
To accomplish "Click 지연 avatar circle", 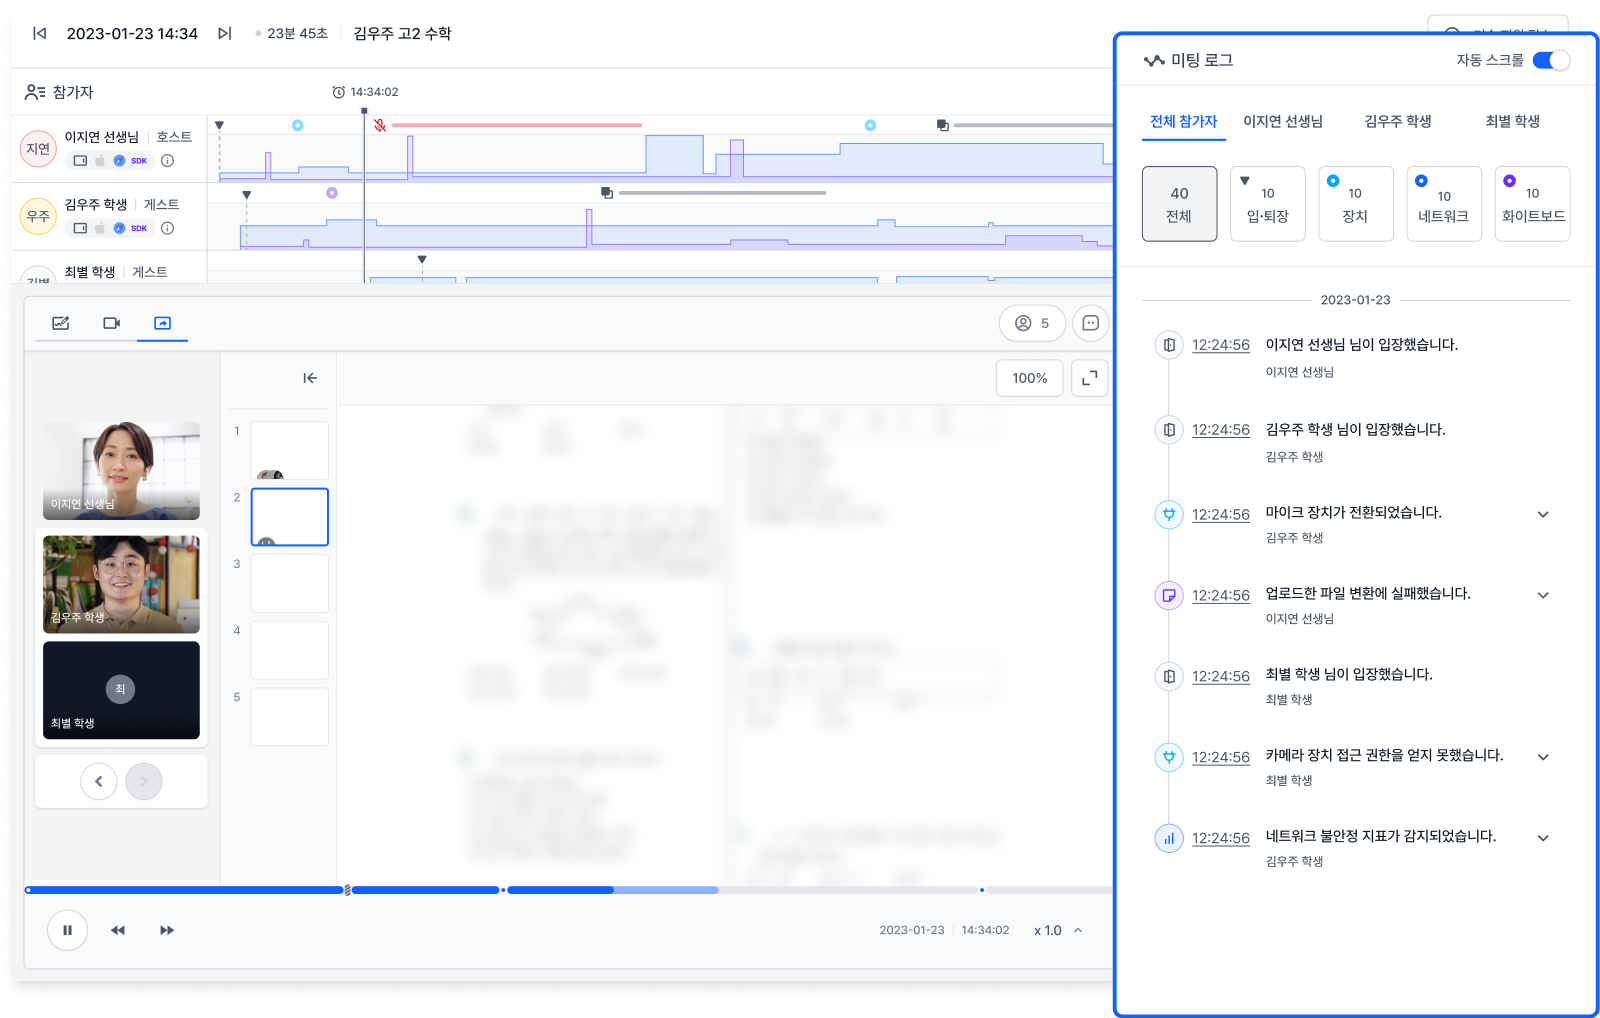I will [x=38, y=149].
